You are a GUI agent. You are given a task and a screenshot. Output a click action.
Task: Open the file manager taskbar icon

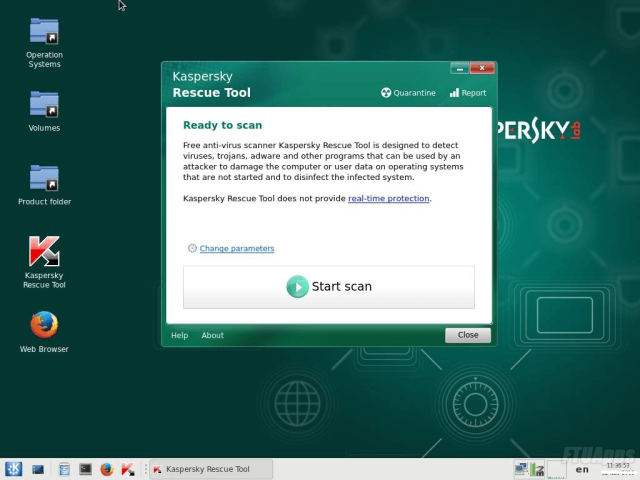64,469
